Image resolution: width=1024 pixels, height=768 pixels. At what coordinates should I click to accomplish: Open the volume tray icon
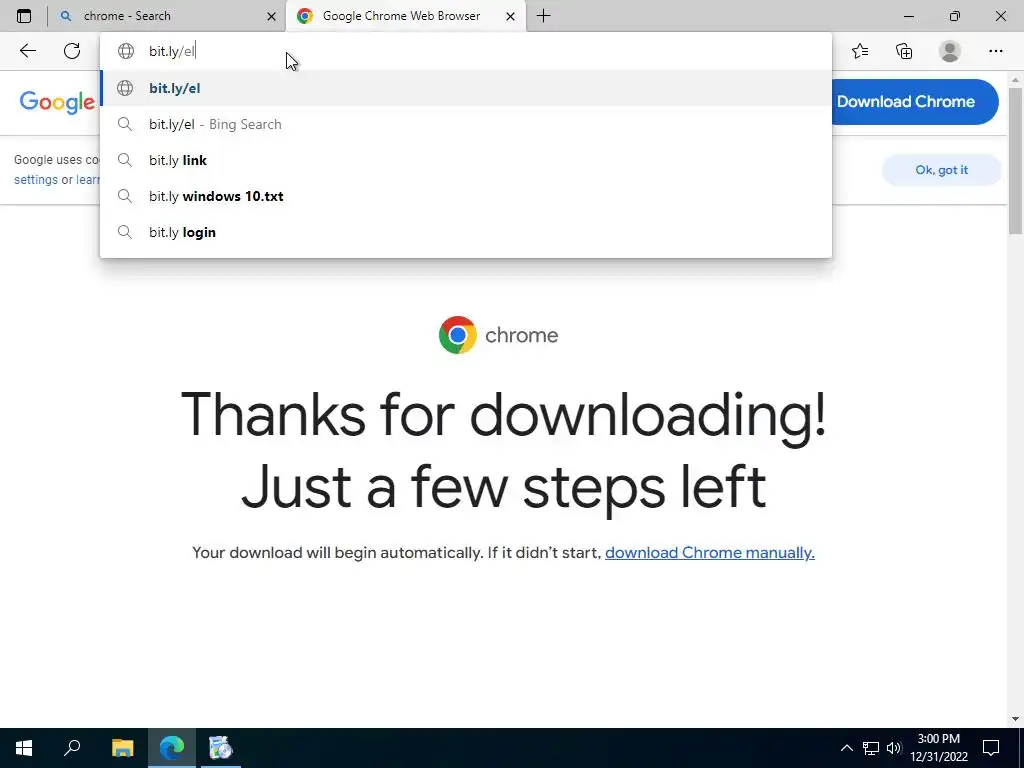(x=894, y=748)
